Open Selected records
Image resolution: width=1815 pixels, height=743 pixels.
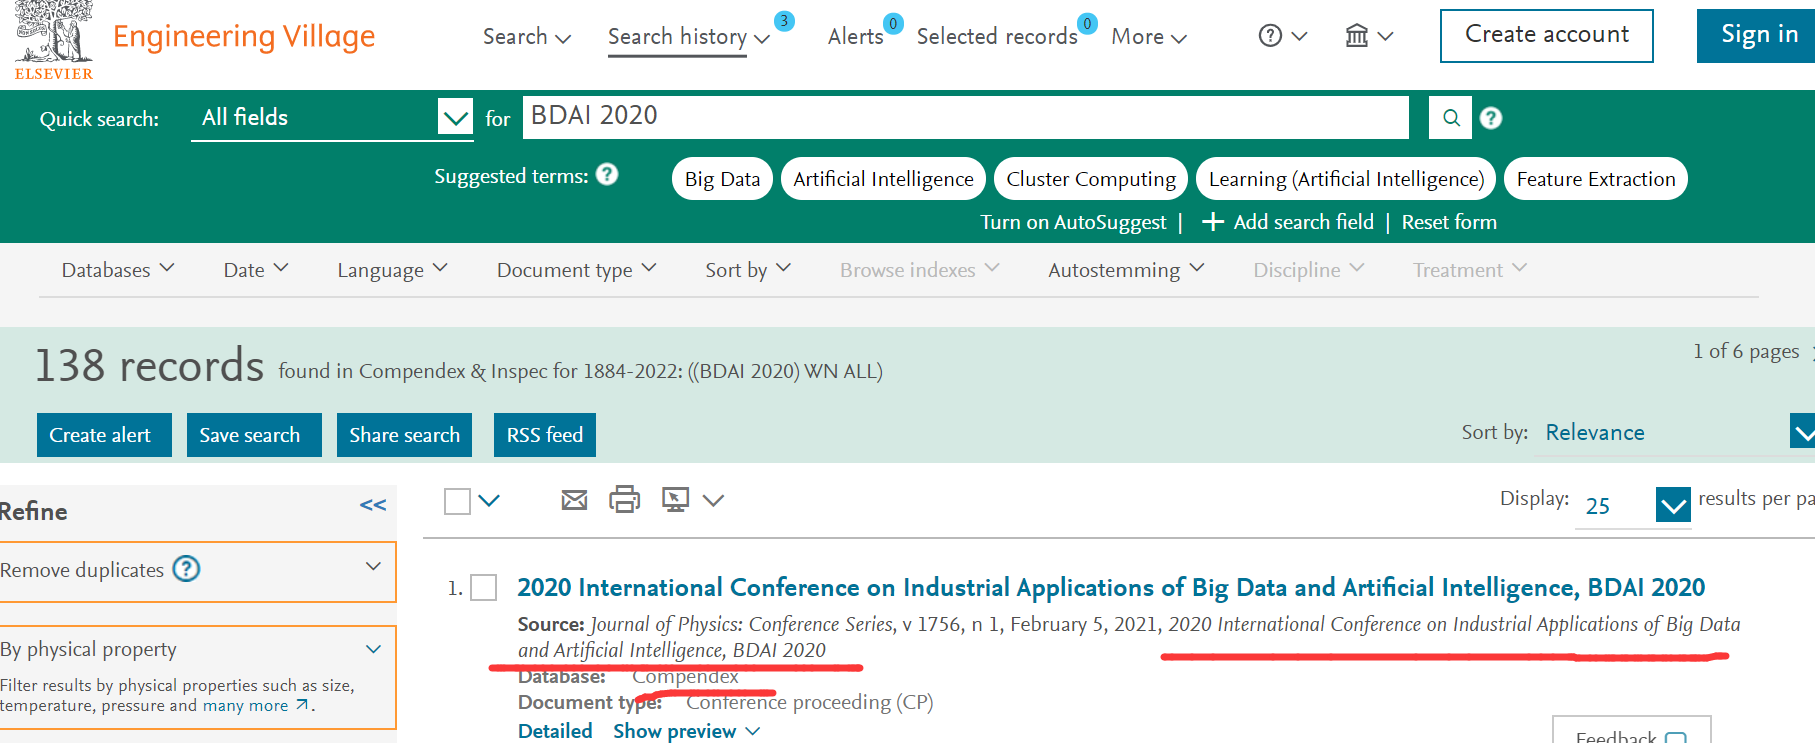click(997, 37)
